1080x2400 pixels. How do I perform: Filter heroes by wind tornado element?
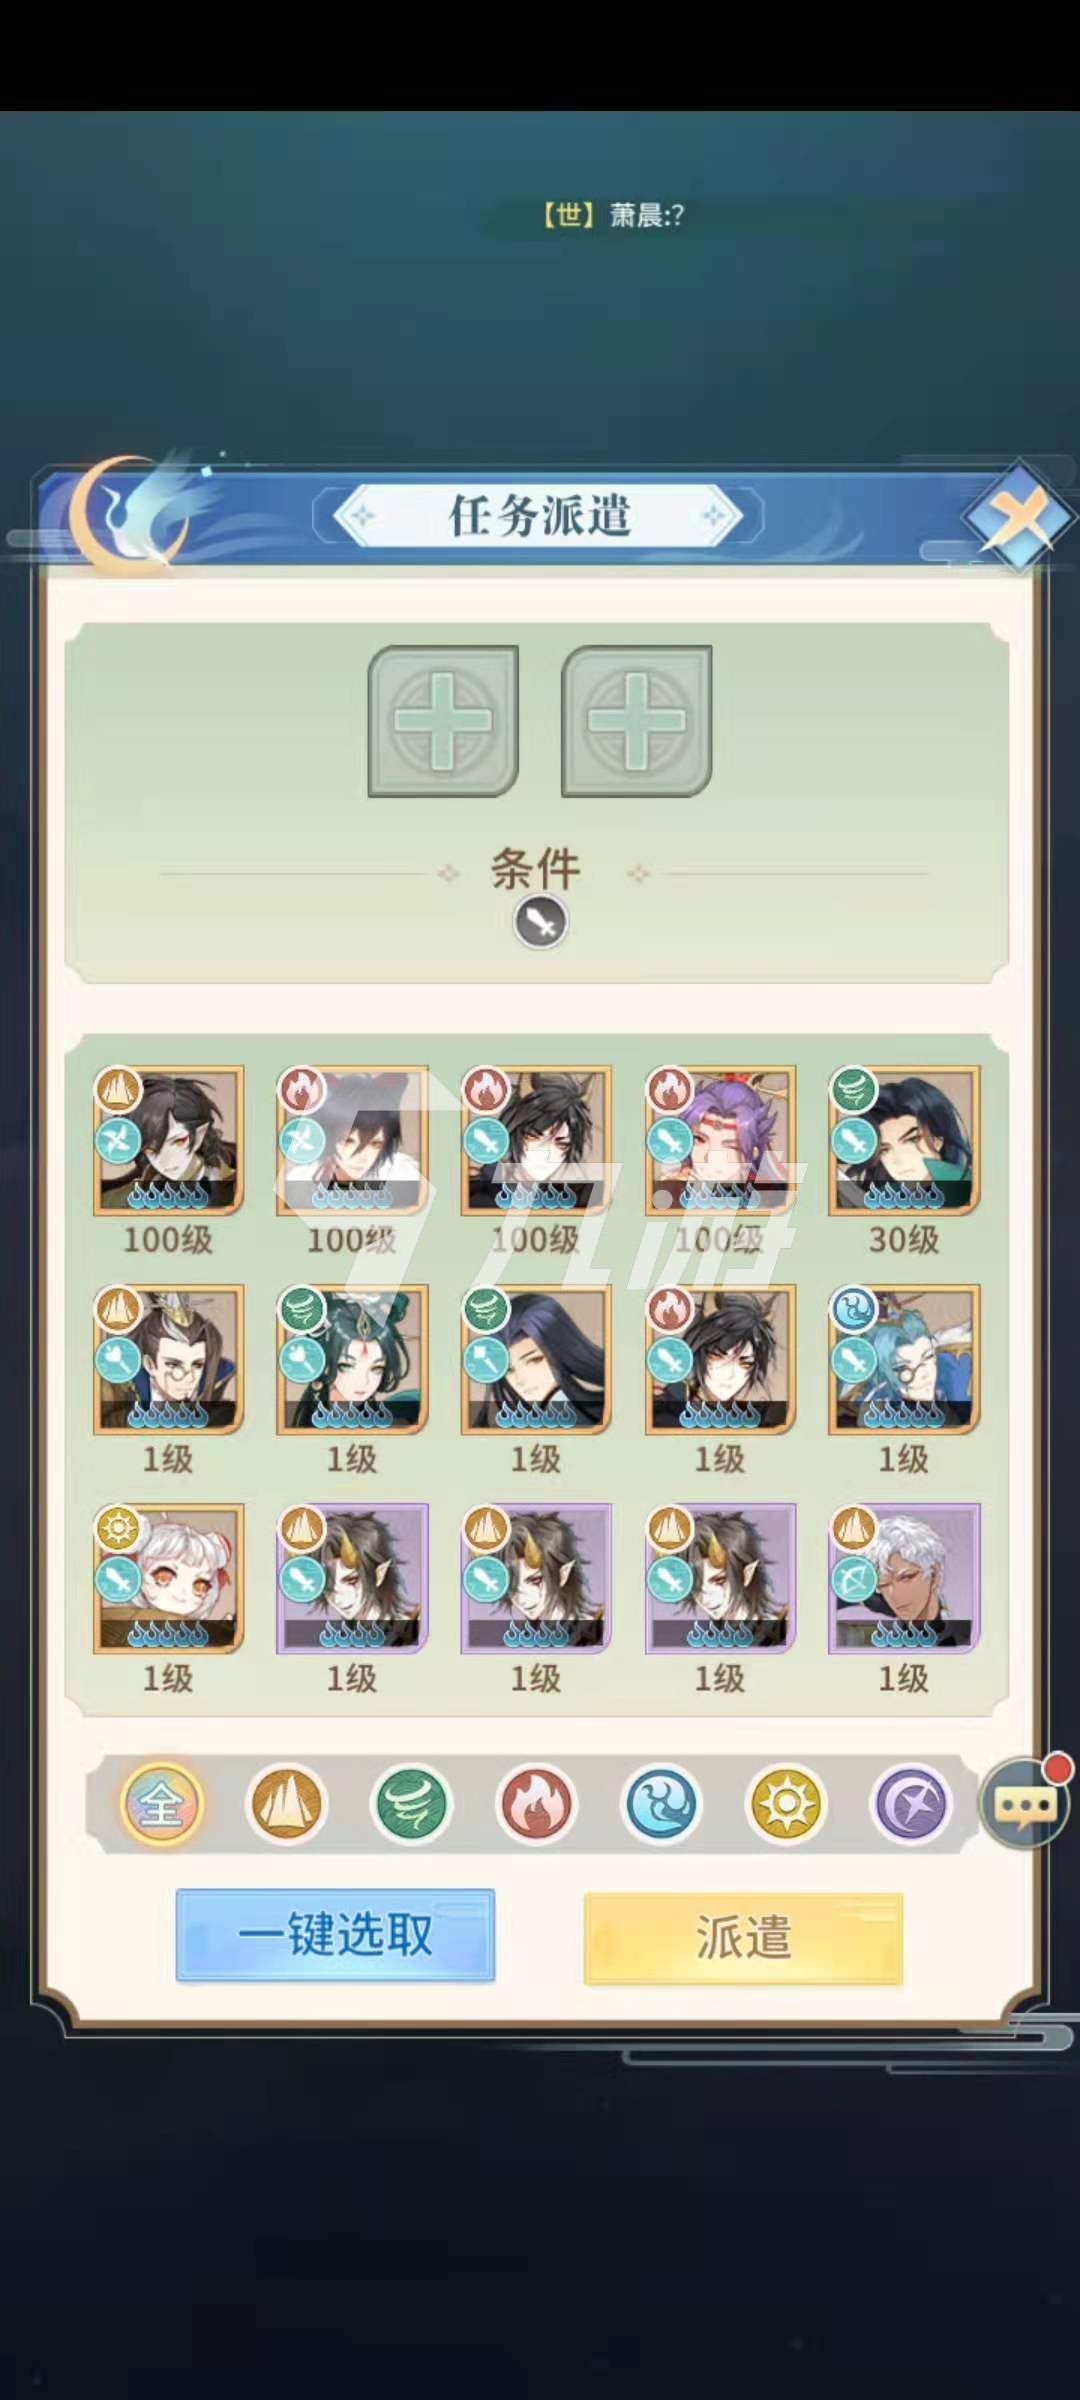click(411, 1804)
